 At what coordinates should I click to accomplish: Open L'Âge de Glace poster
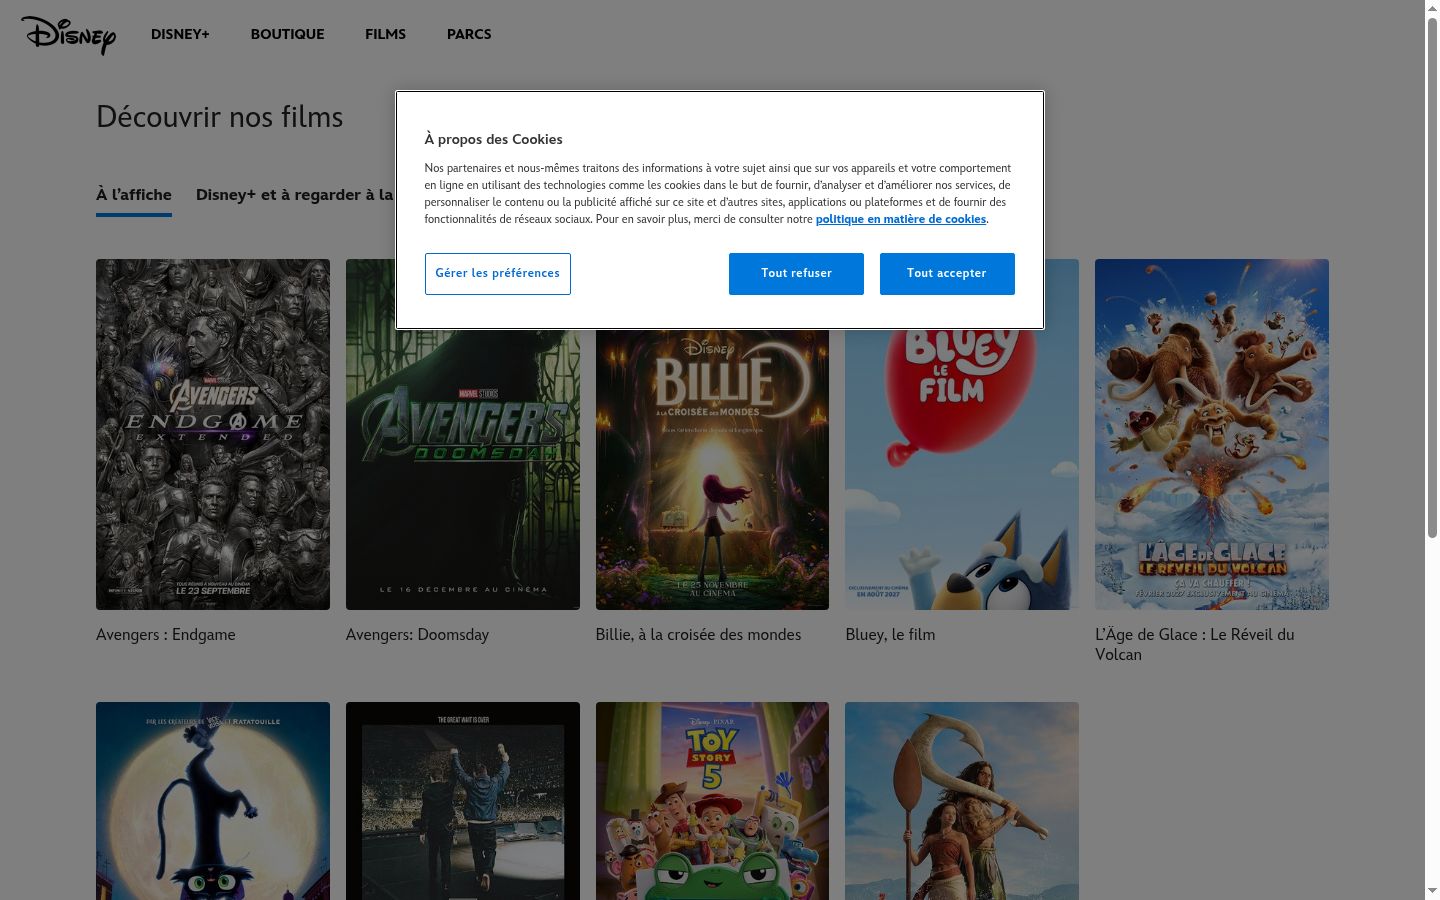pyautogui.click(x=1212, y=434)
